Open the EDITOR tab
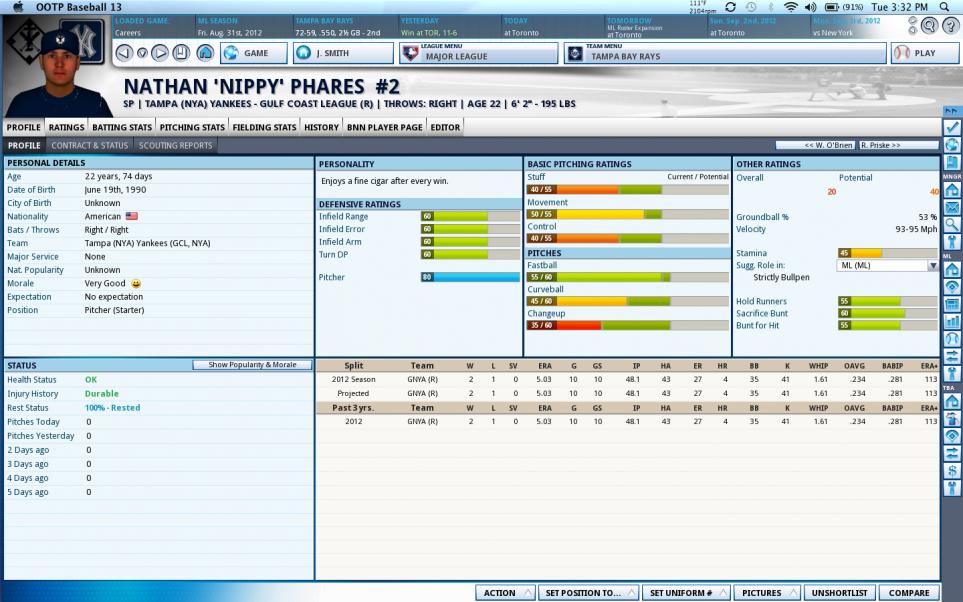963x602 pixels. tap(445, 127)
